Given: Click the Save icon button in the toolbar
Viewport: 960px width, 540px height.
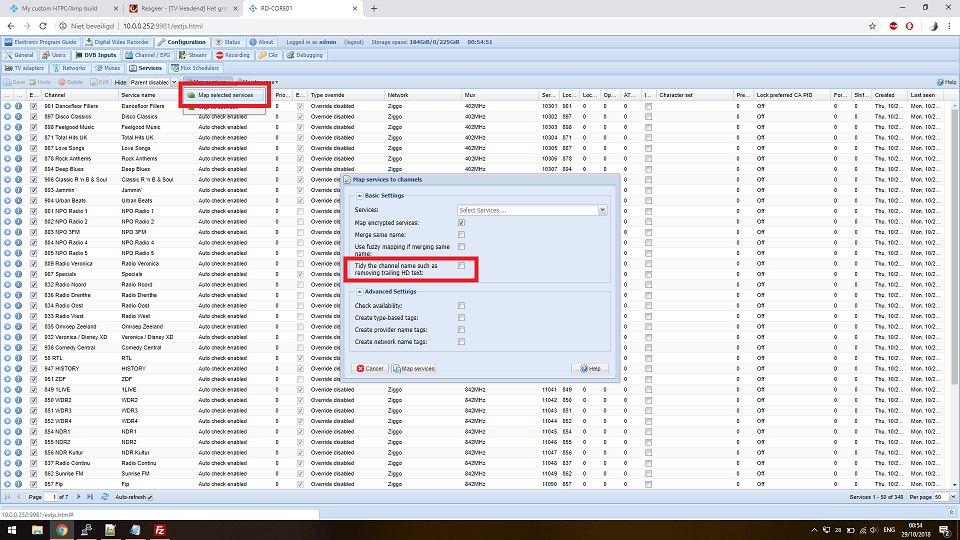Looking at the screenshot, I should [x=15, y=82].
